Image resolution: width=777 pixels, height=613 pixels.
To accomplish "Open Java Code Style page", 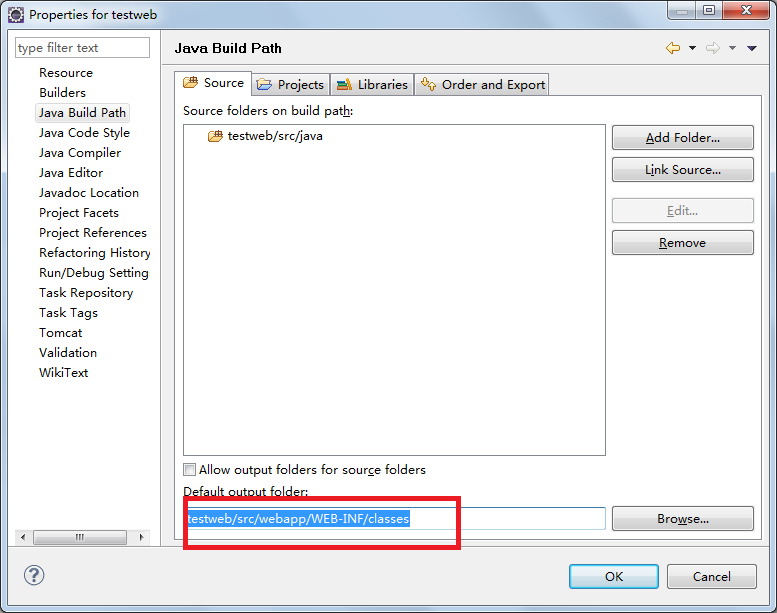I will coord(84,133).
